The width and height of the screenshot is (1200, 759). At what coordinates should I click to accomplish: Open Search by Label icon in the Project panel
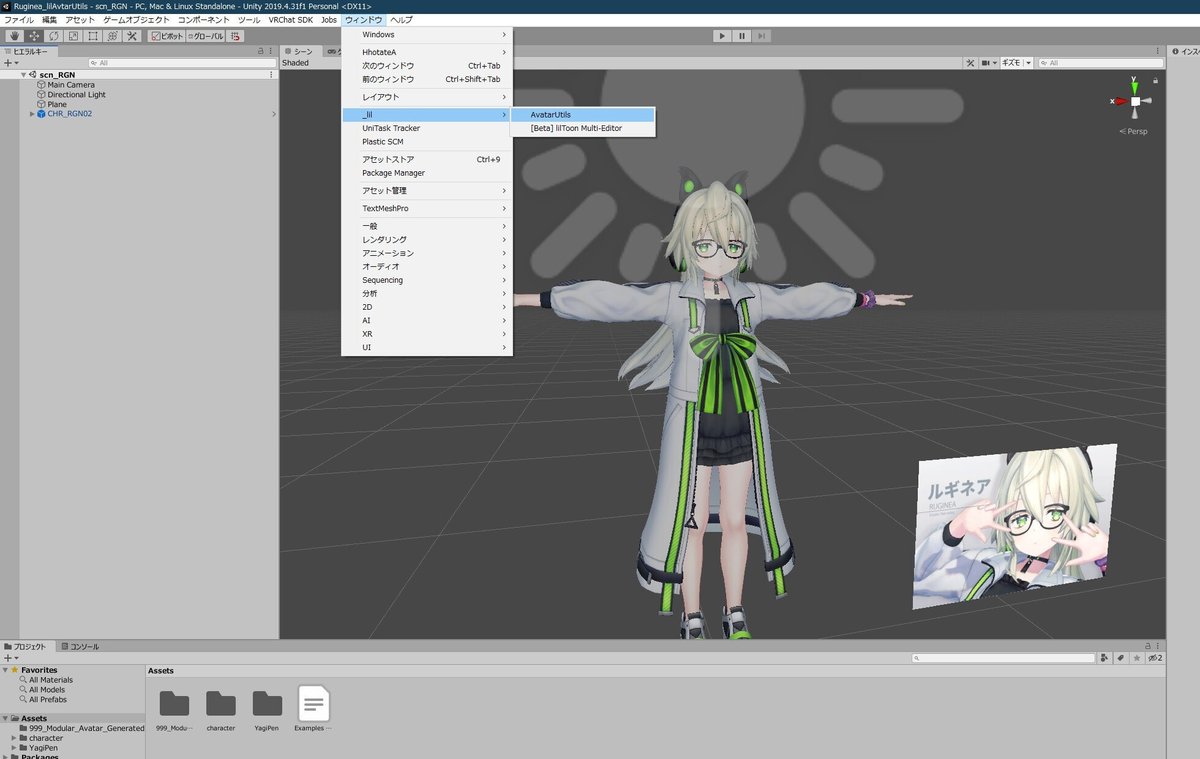coord(1121,658)
